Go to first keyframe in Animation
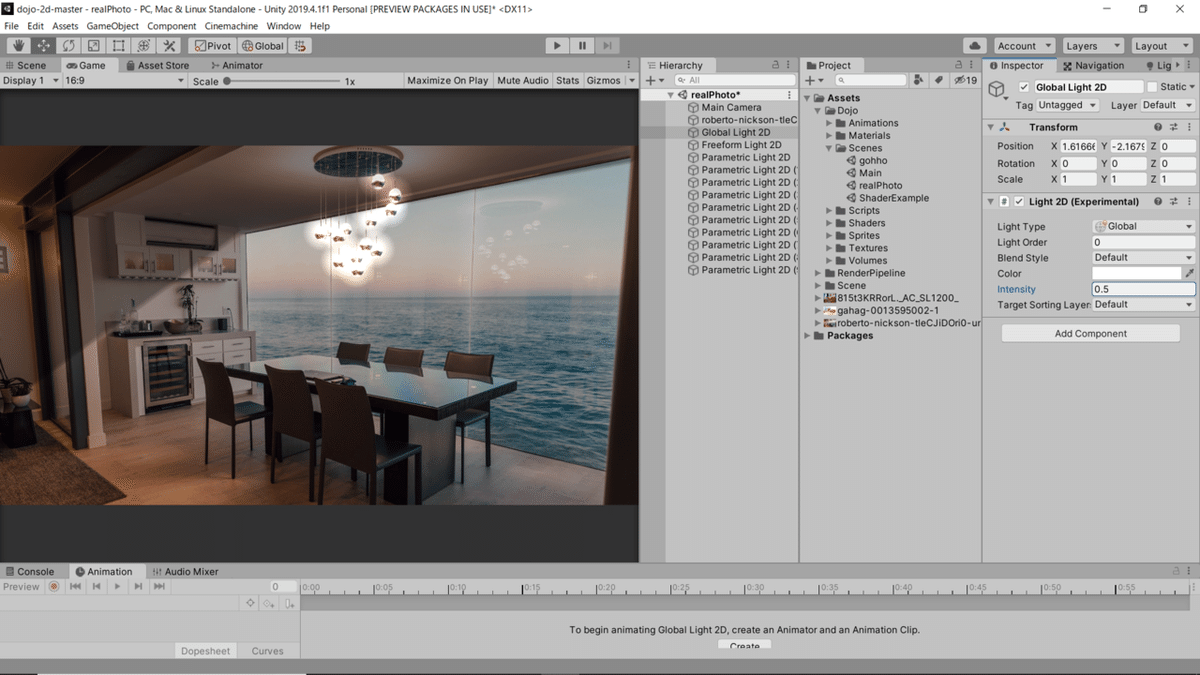Screen dimensions: 1200x675 (75, 587)
